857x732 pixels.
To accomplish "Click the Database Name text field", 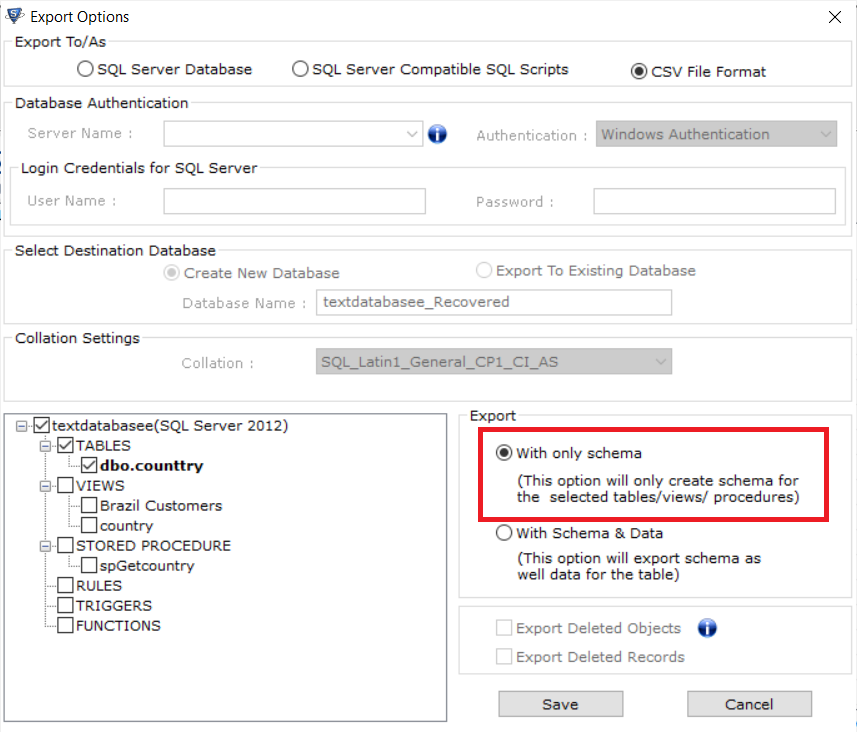I will [494, 302].
